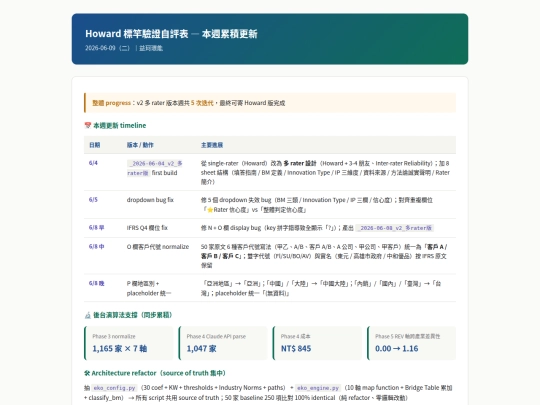540x405 pixels.
Task: Click the IFRS Q4 欄位 fix cell
Action: click(x=147, y=228)
